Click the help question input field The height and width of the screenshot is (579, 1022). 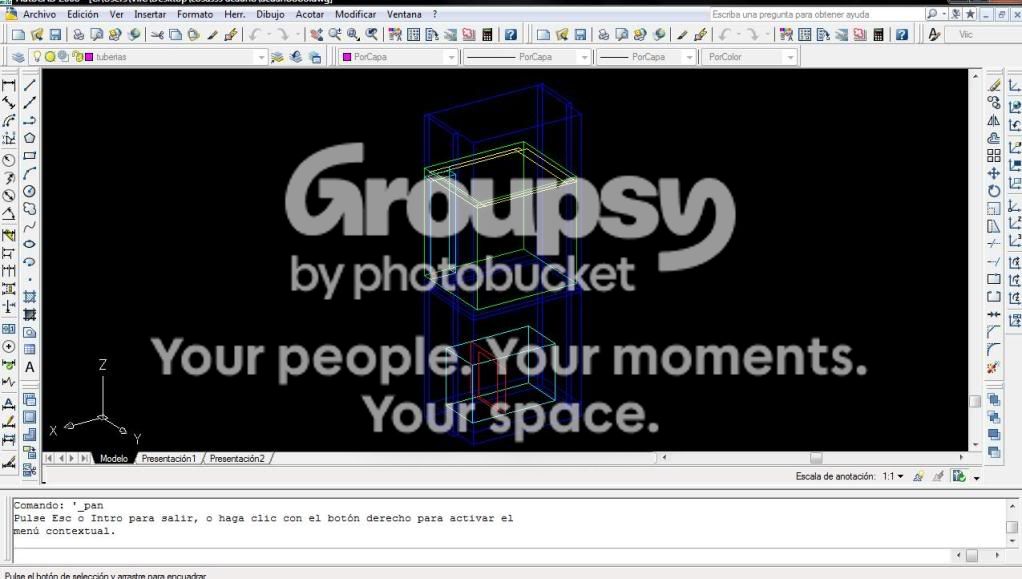(817, 14)
